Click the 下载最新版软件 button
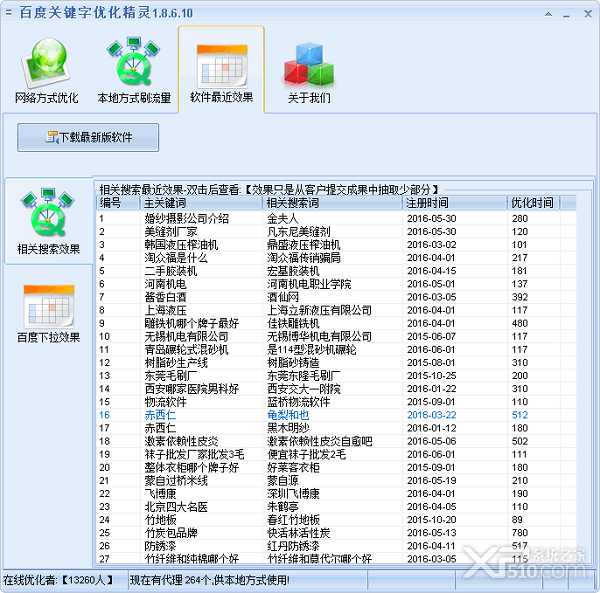Viewport: 600px width, 593px height. click(88, 137)
